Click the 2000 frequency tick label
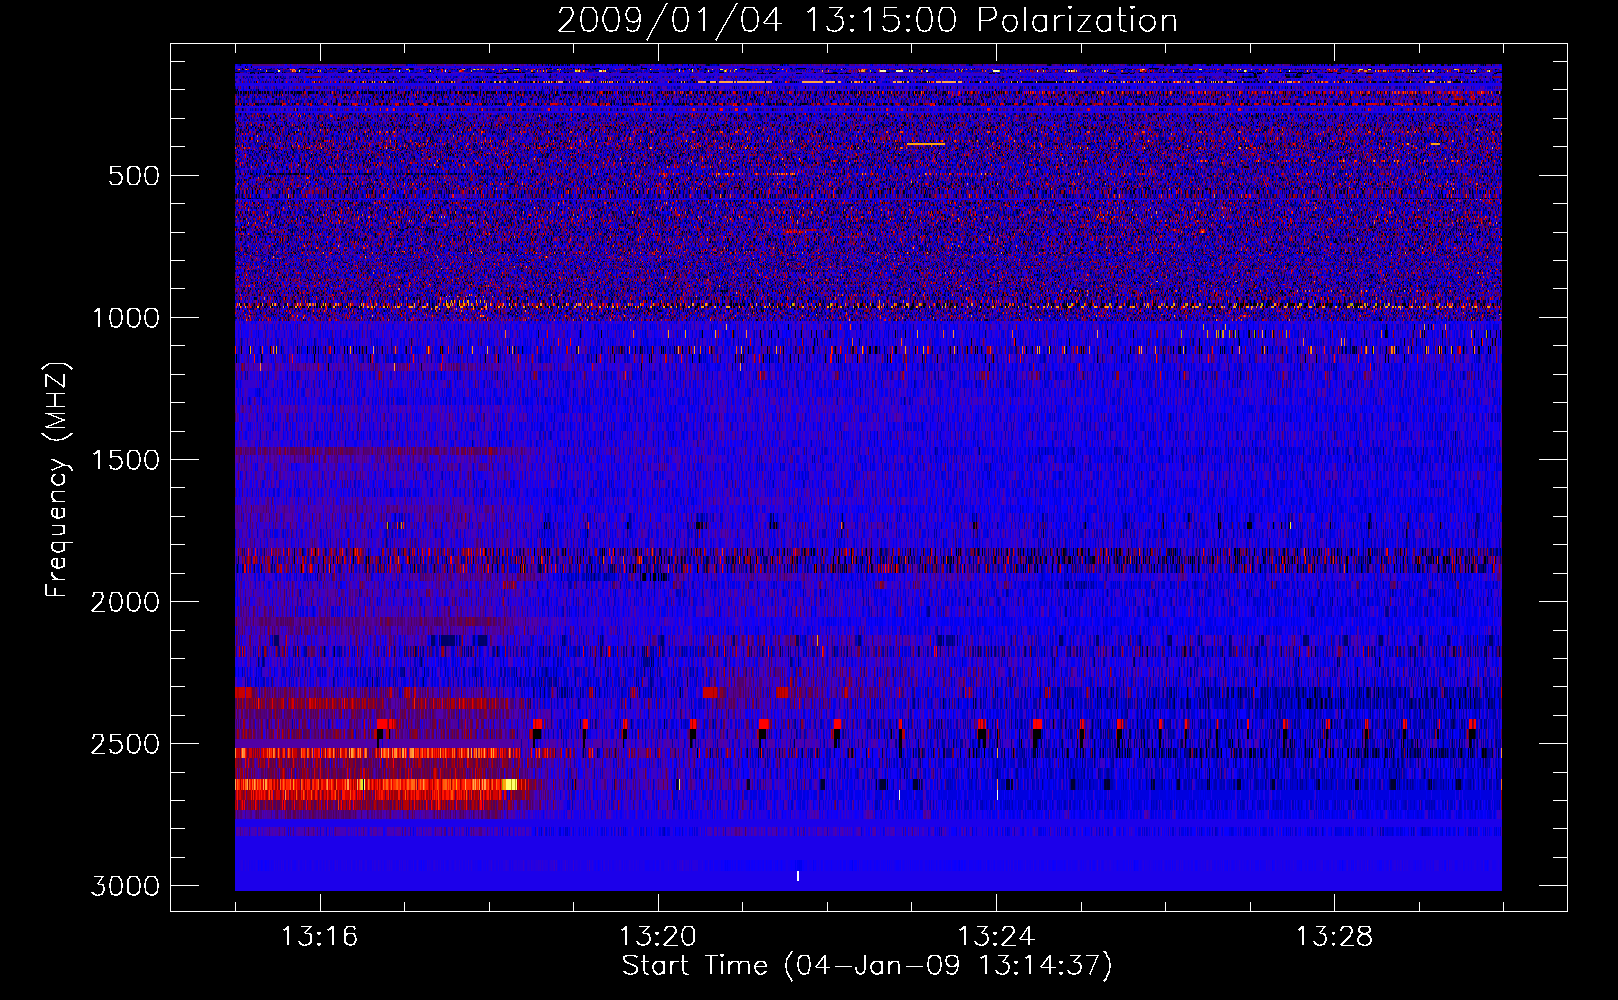Image resolution: width=1618 pixels, height=1000 pixels. 125,602
